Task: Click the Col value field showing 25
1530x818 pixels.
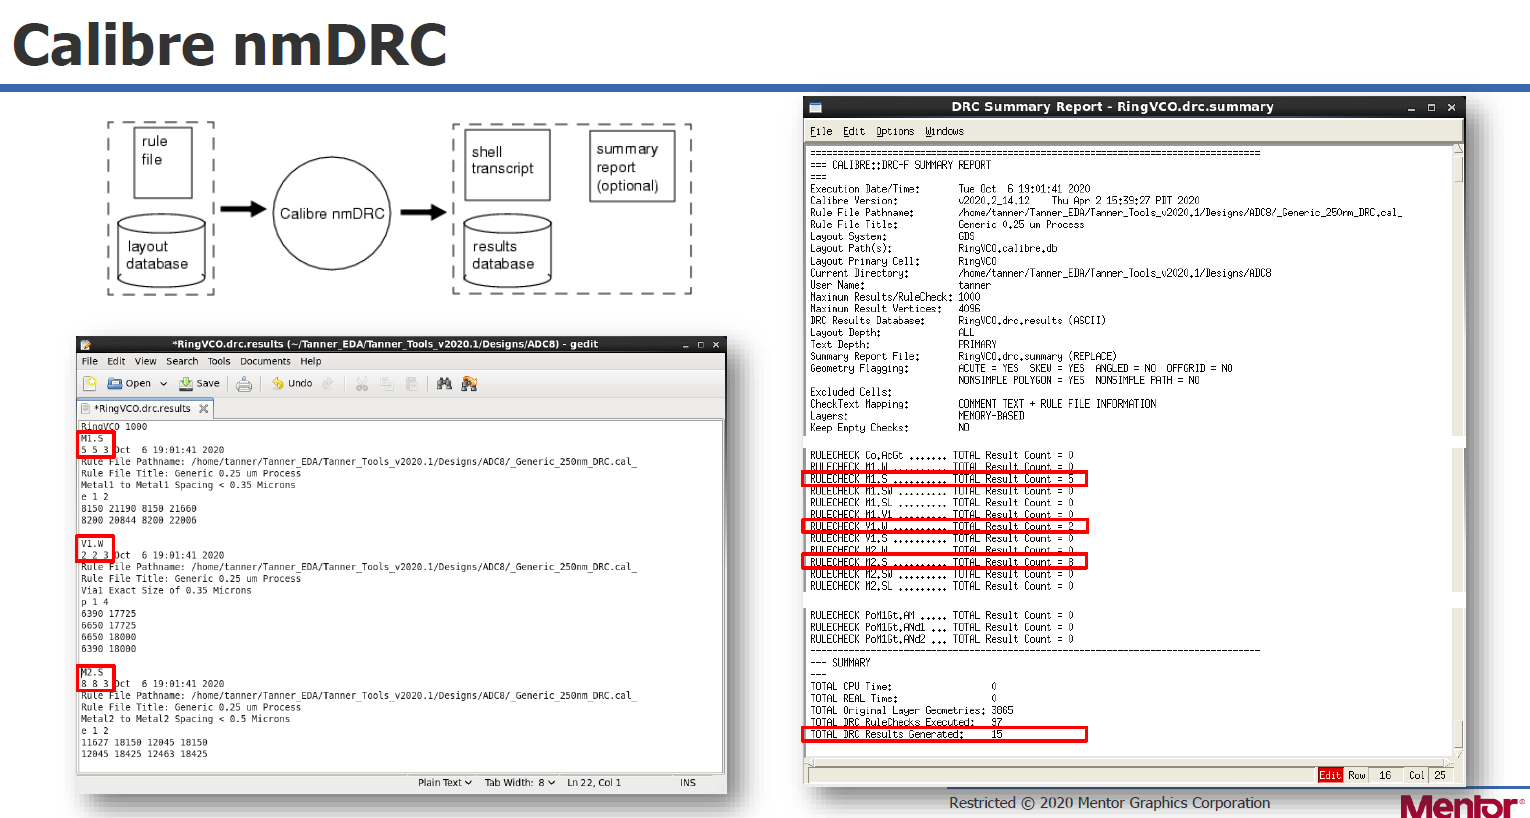Action: pyautogui.click(x=1440, y=775)
